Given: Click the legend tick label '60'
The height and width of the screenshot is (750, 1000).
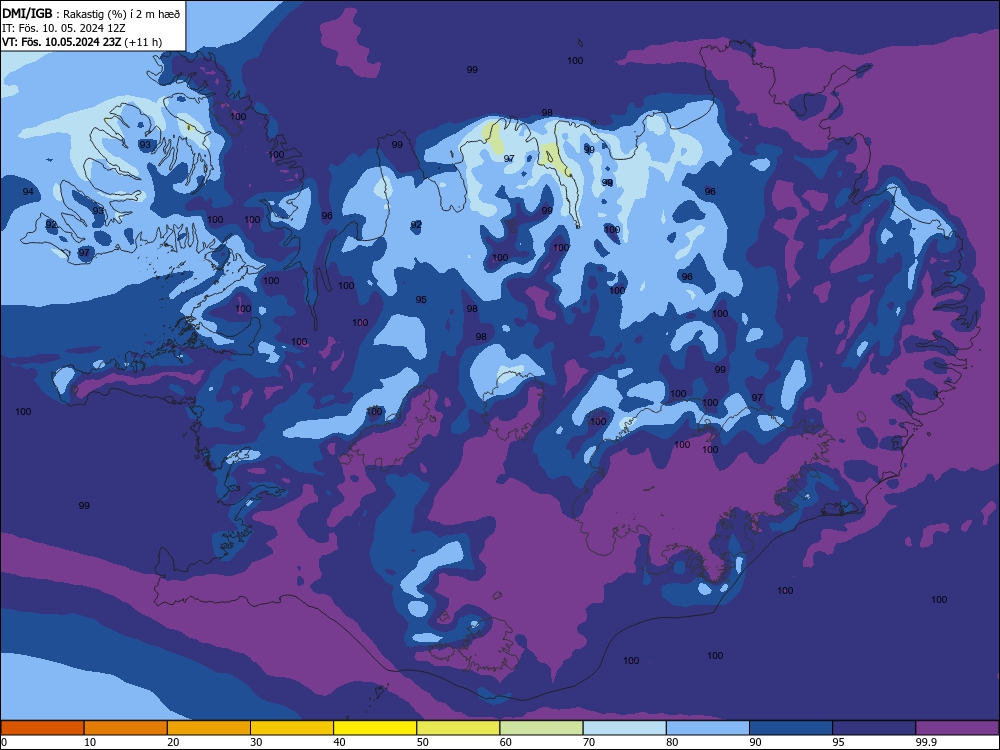Looking at the screenshot, I should 506,742.
